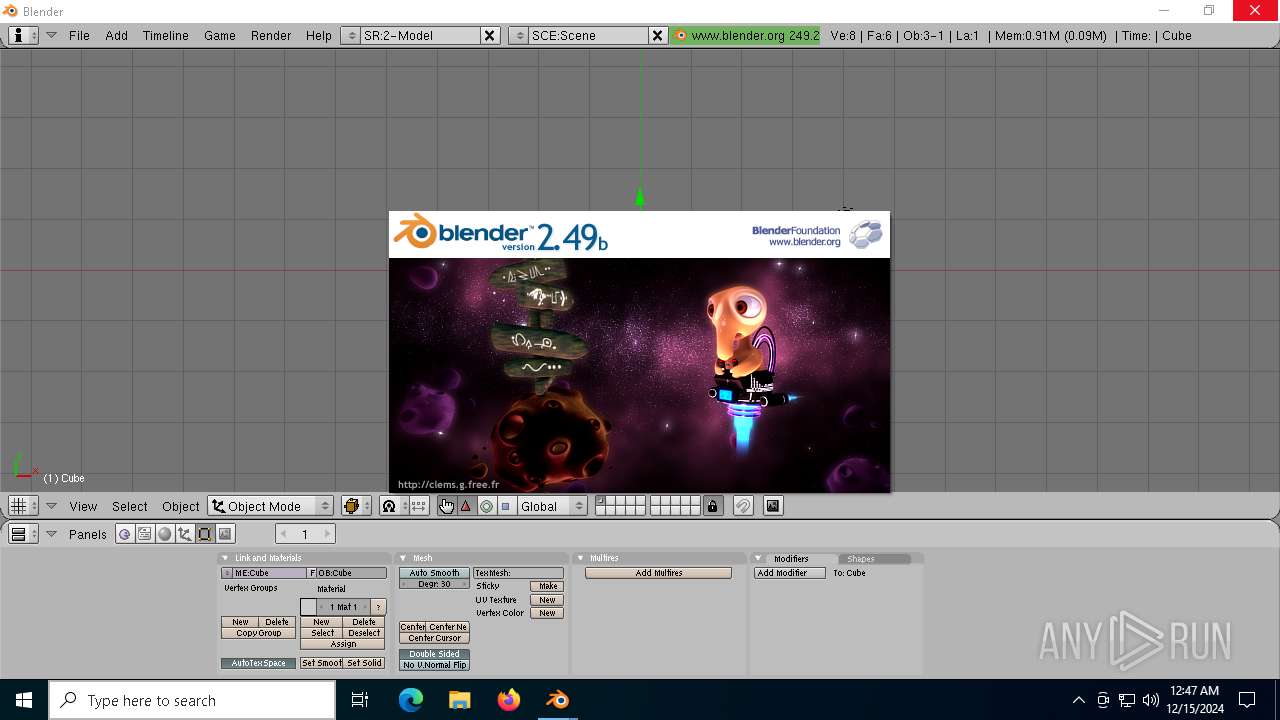The width and height of the screenshot is (1280, 720).
Task: Collapse the 3D view header menus triangle
Action: (51, 506)
